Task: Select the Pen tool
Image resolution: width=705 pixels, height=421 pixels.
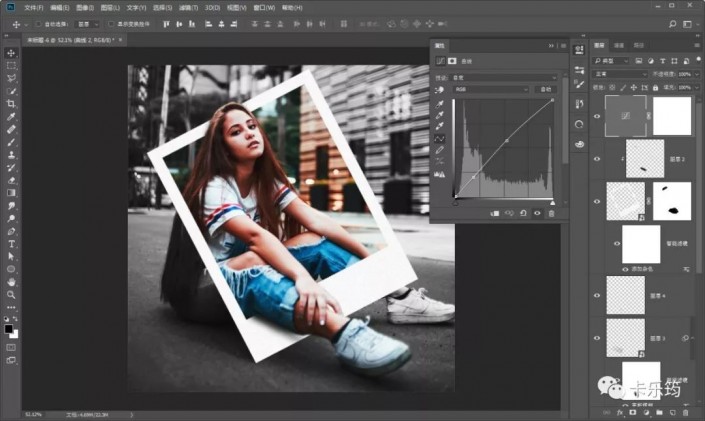Action: tap(11, 231)
